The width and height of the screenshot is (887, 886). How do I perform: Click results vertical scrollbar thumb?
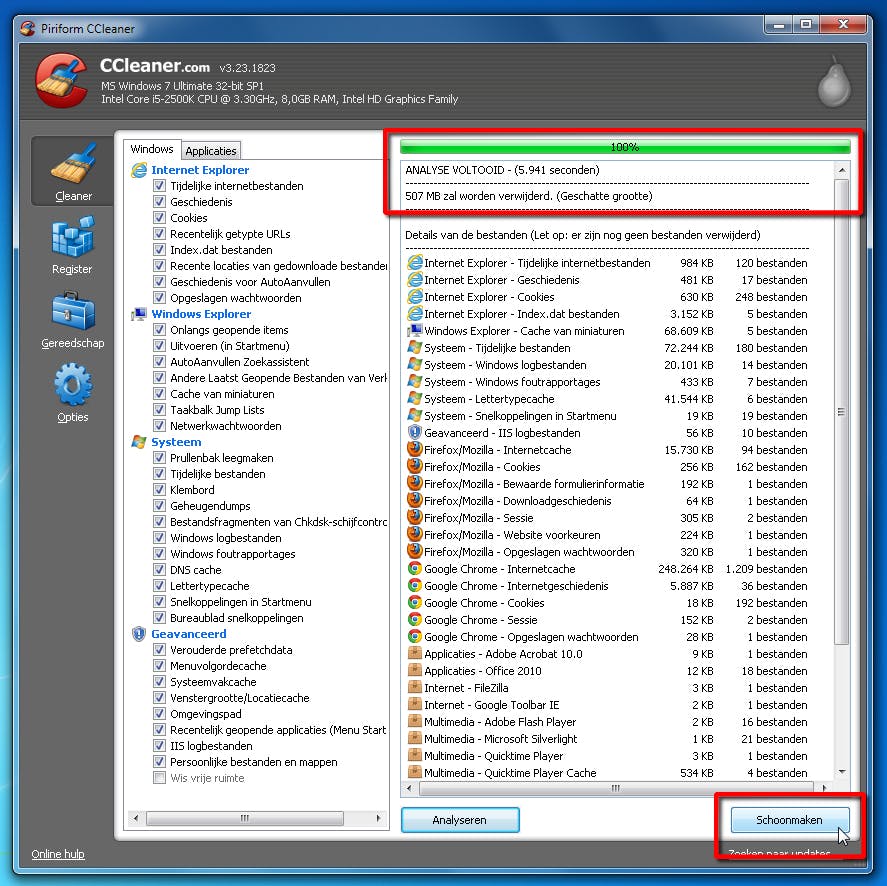pos(842,412)
